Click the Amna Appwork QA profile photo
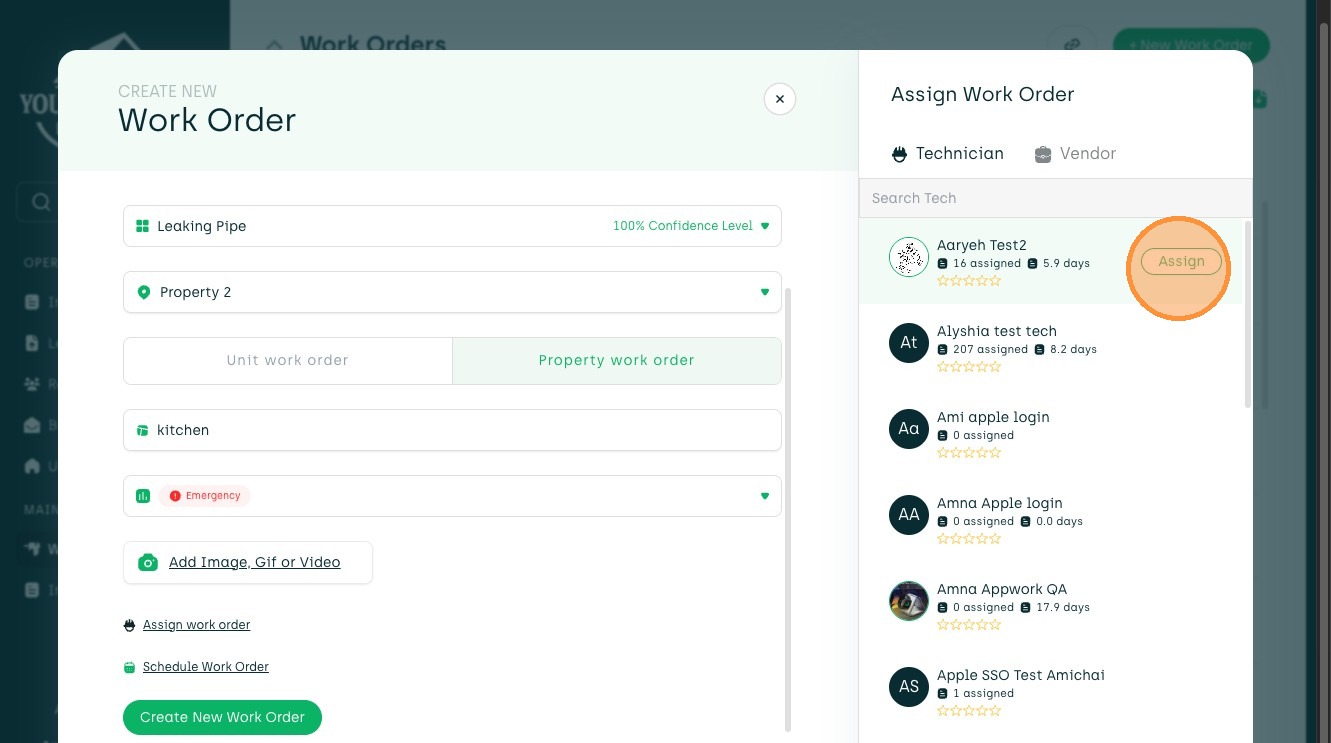The width and height of the screenshot is (1331, 743). pyautogui.click(x=909, y=602)
